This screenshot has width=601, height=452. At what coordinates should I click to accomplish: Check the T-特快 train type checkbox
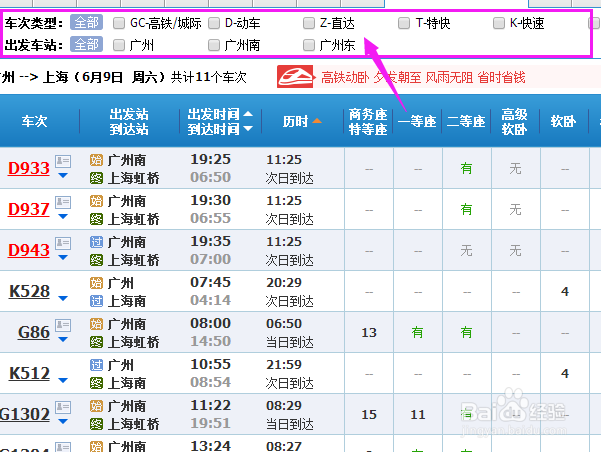(404, 23)
